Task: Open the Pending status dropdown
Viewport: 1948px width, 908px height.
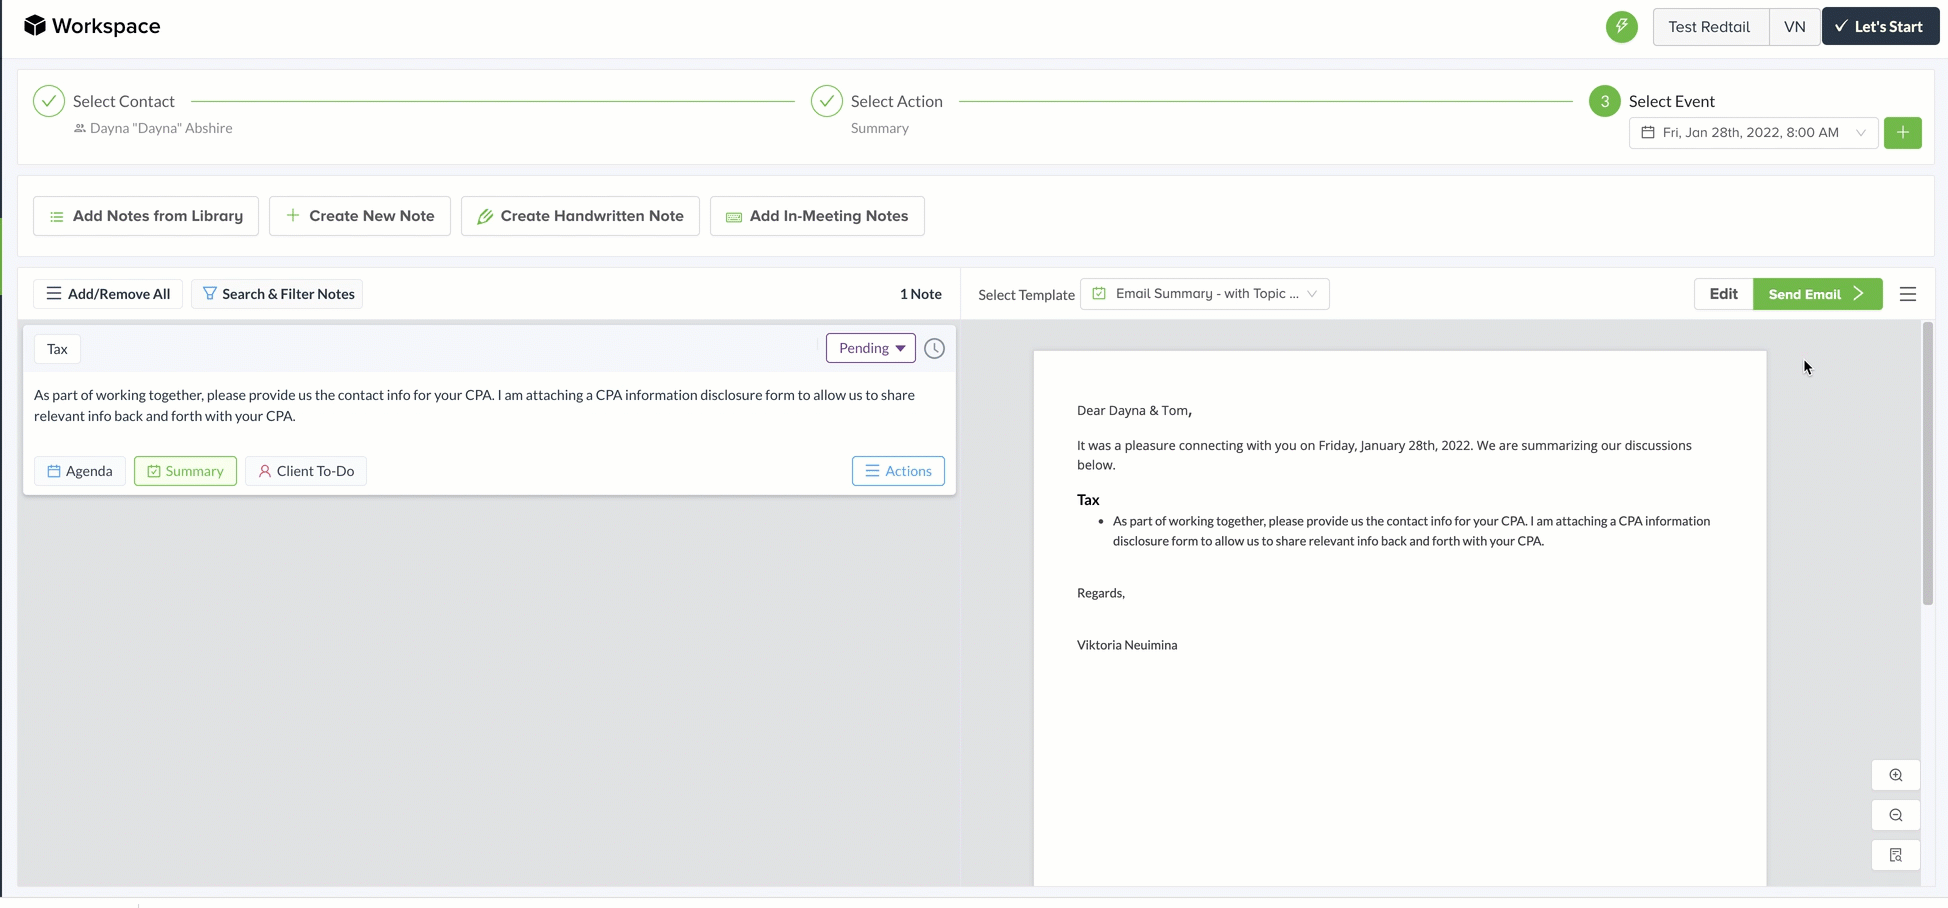Action: pos(871,348)
